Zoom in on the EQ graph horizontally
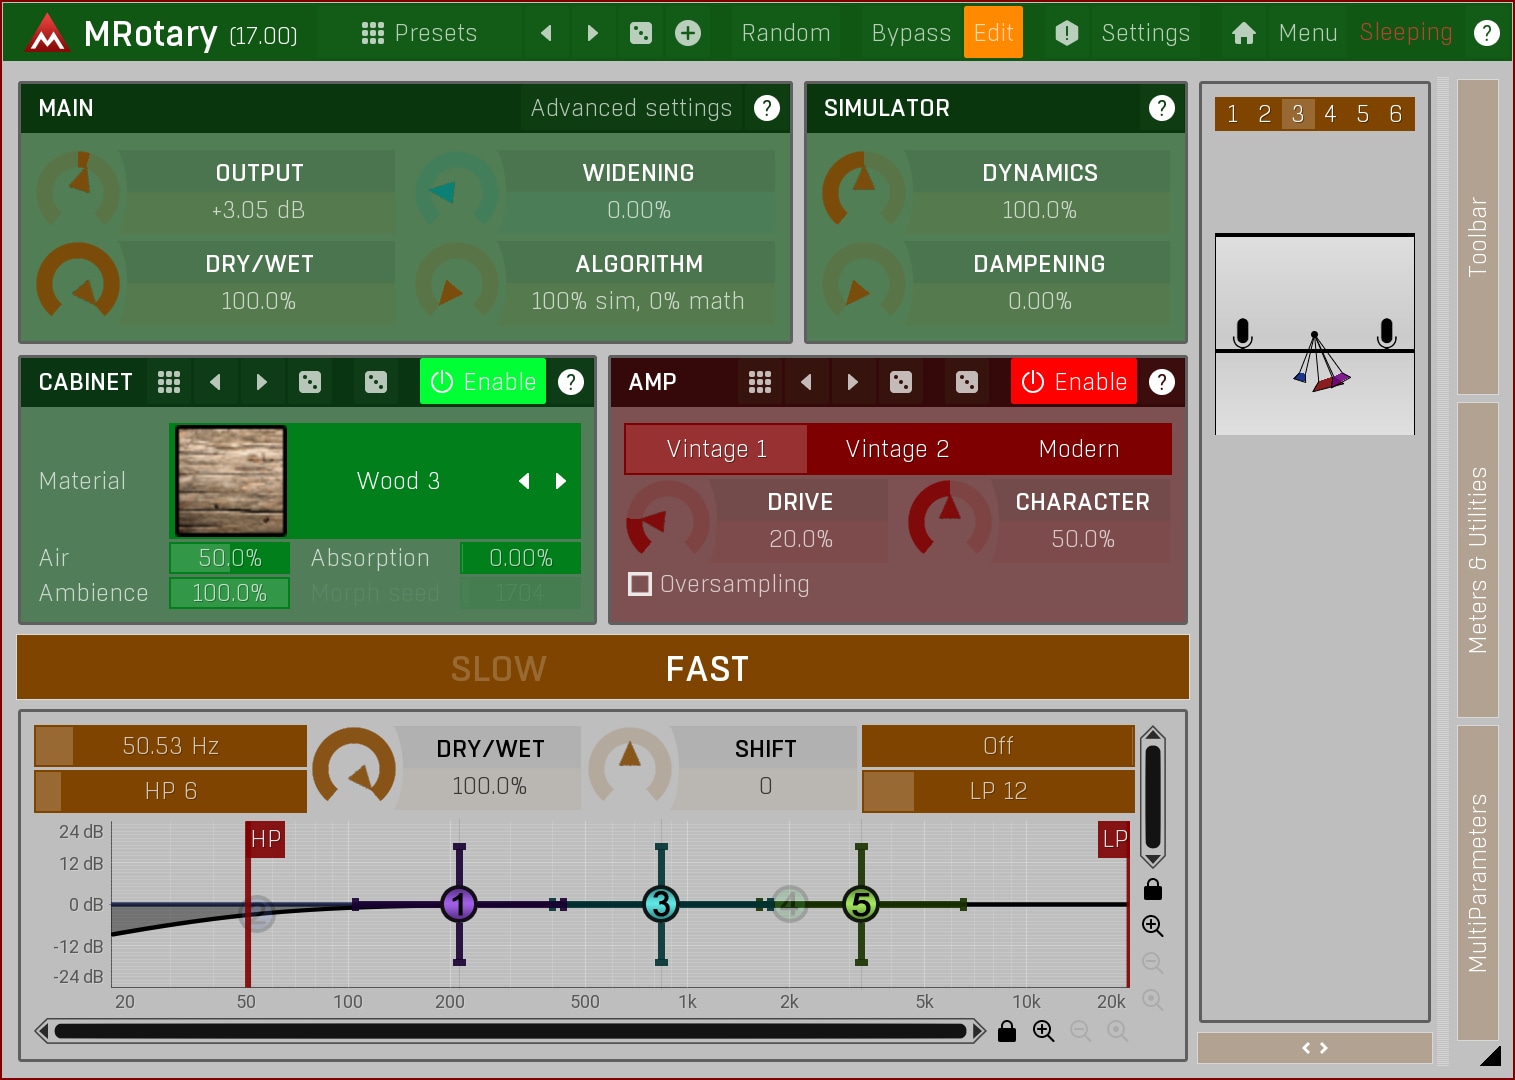 point(1044,1031)
